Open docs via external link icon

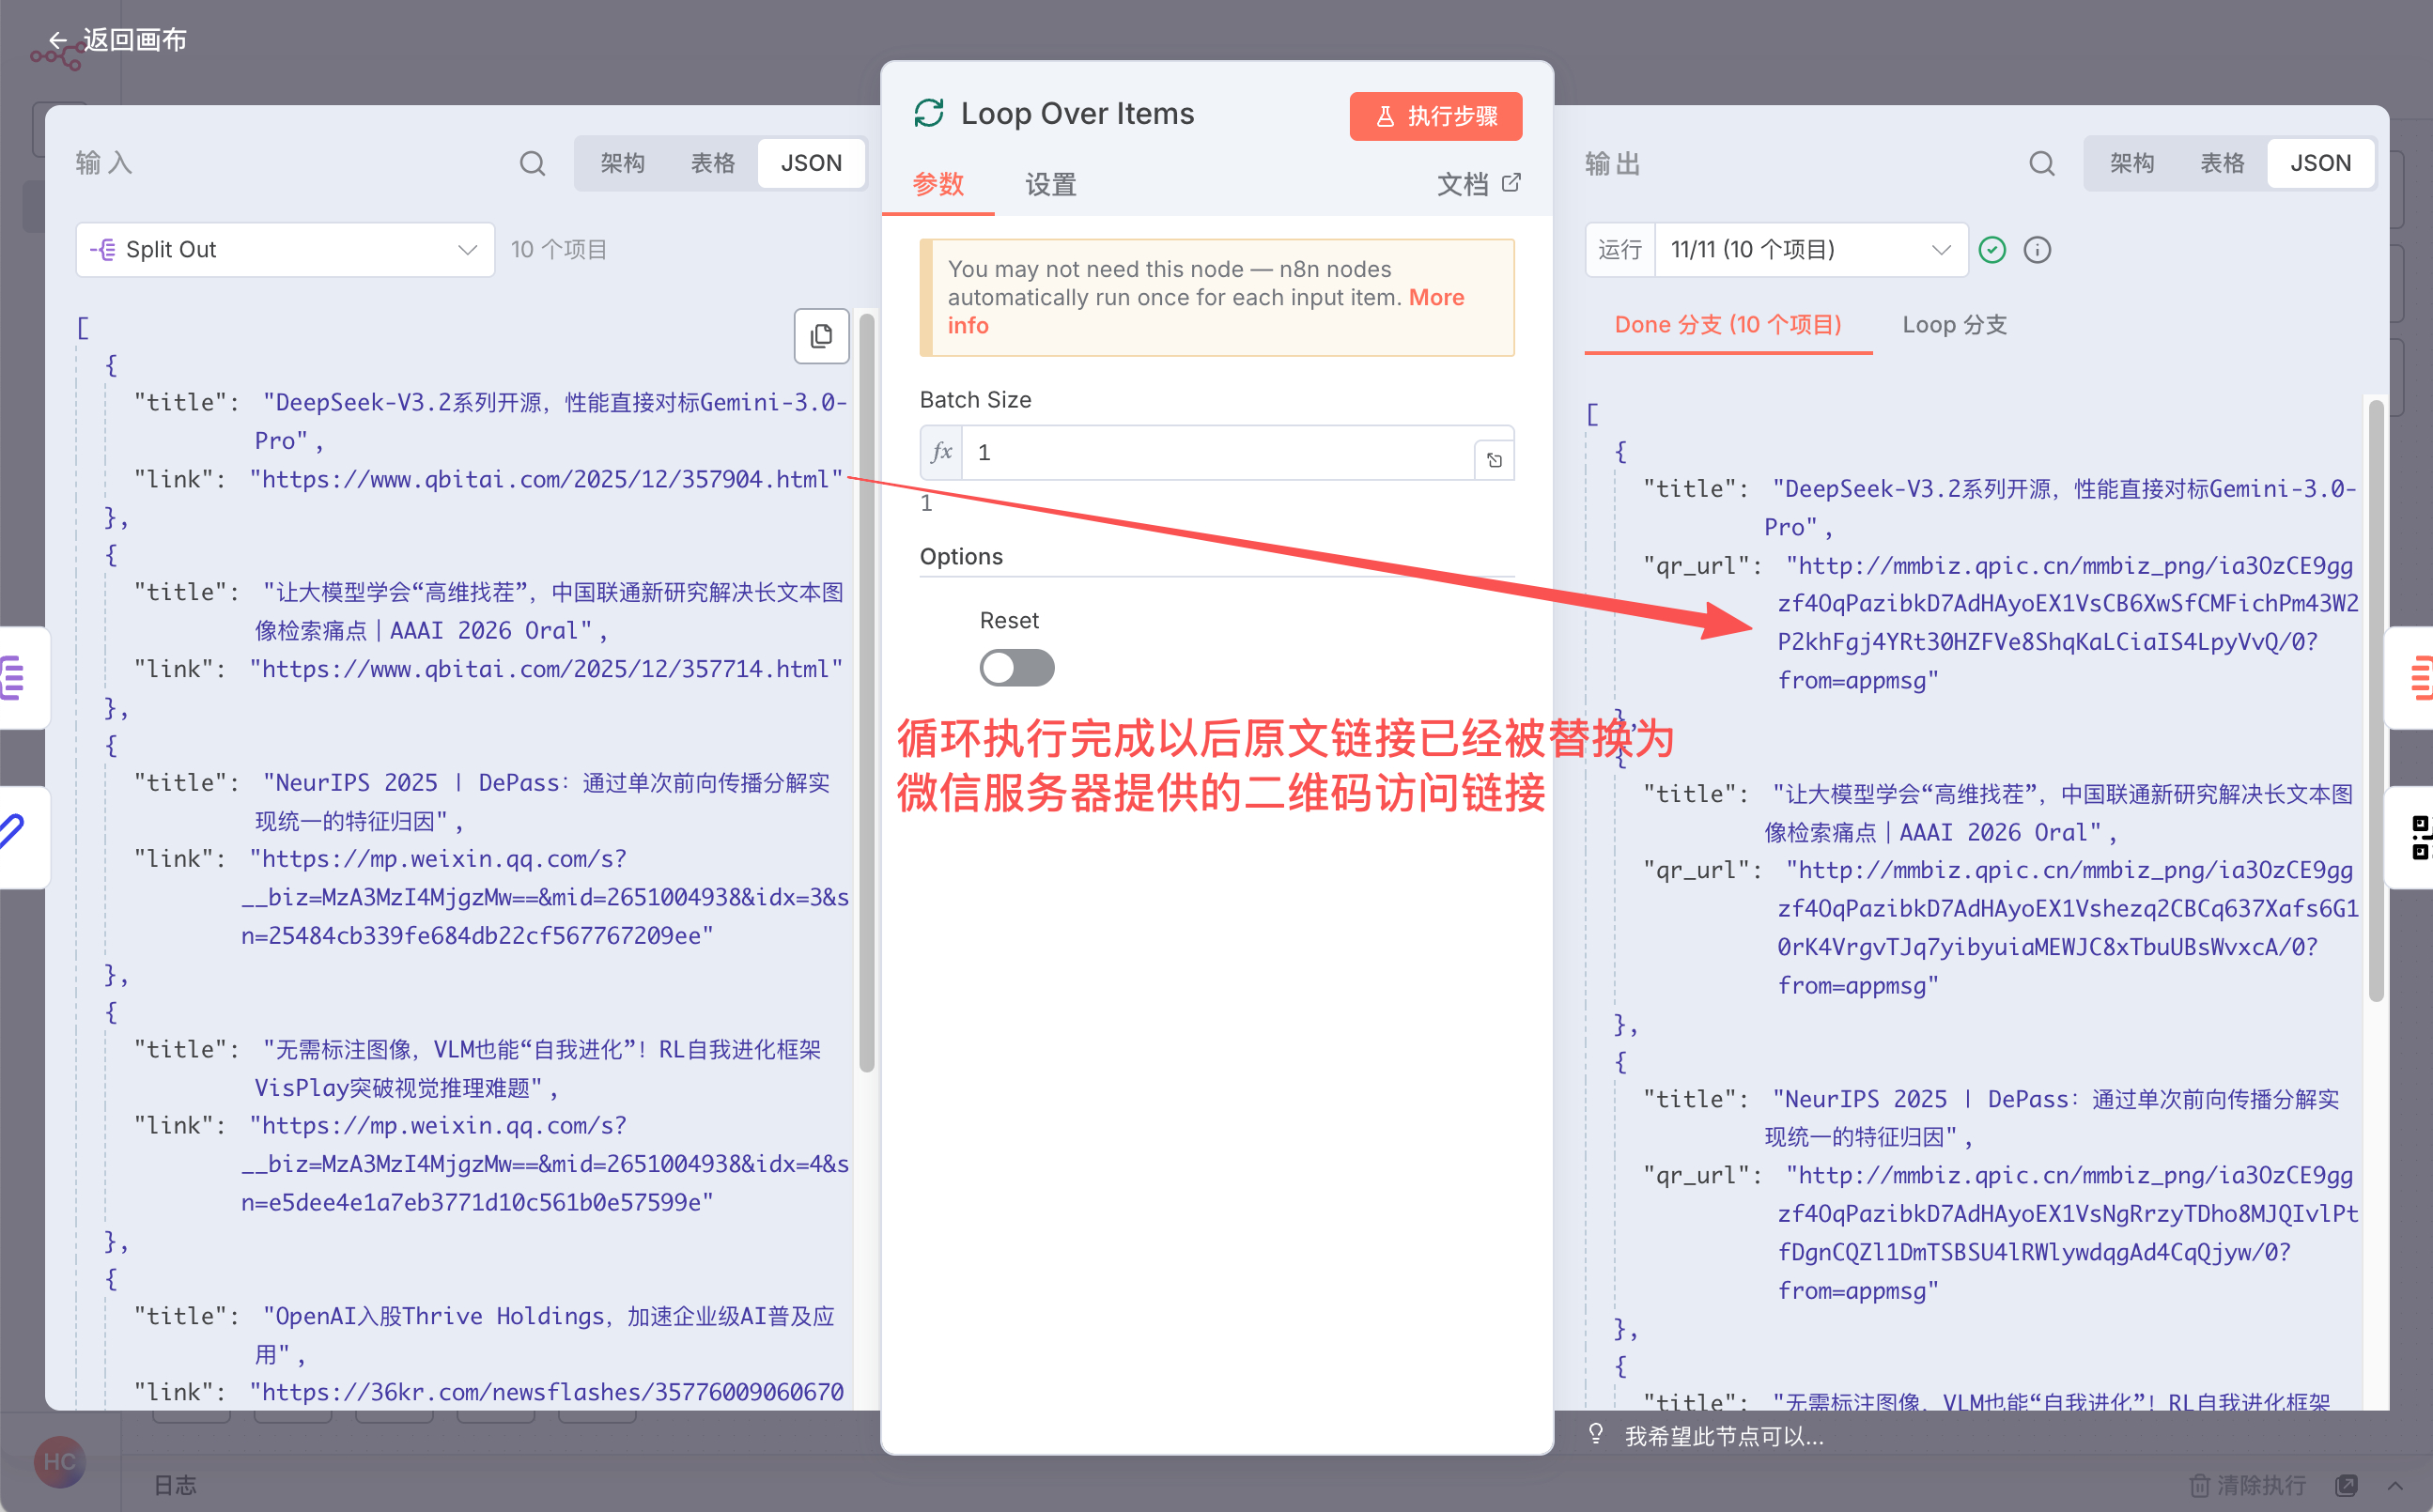[x=1512, y=182]
